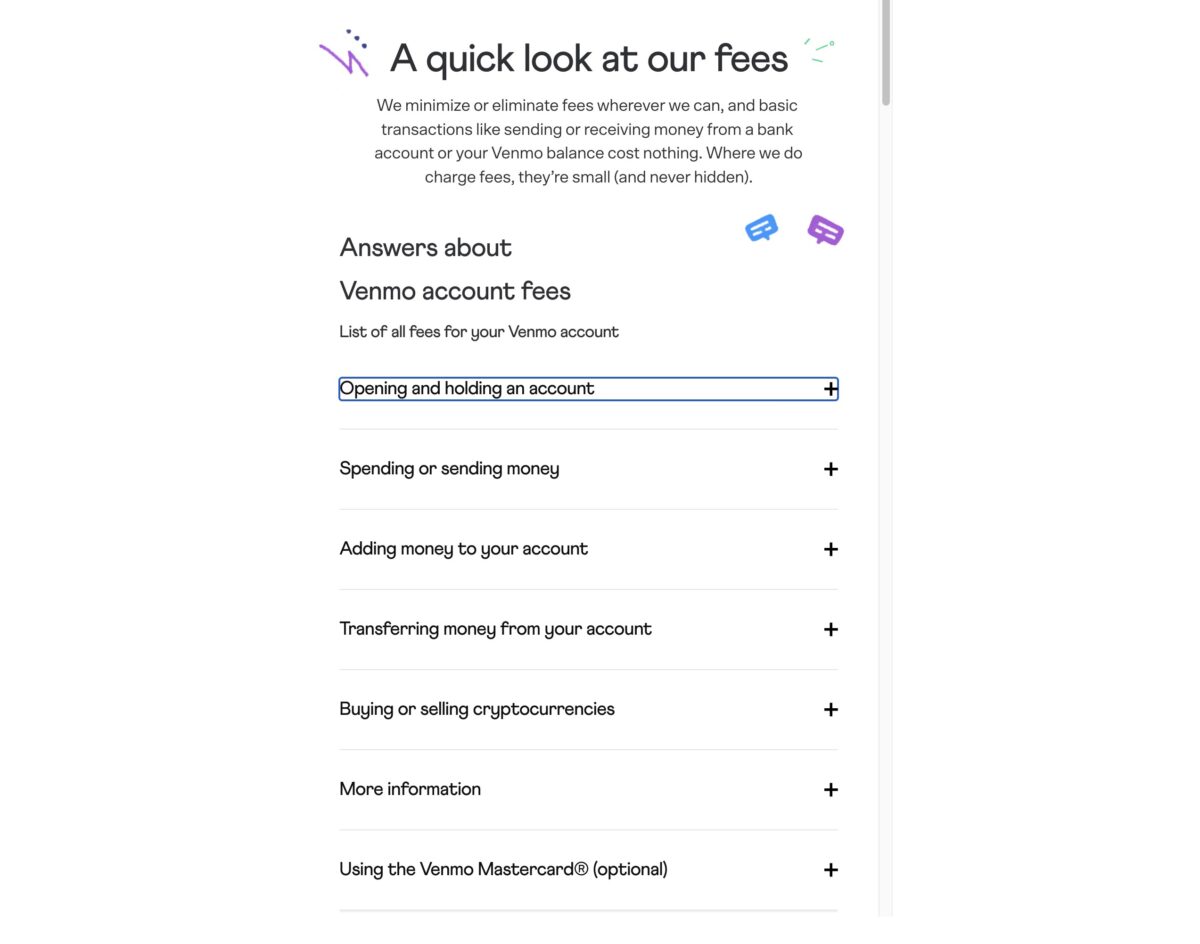This screenshot has width=1200, height=944.
Task: Click plus icon beside Transferring money from your account
Action: pyautogui.click(x=830, y=629)
